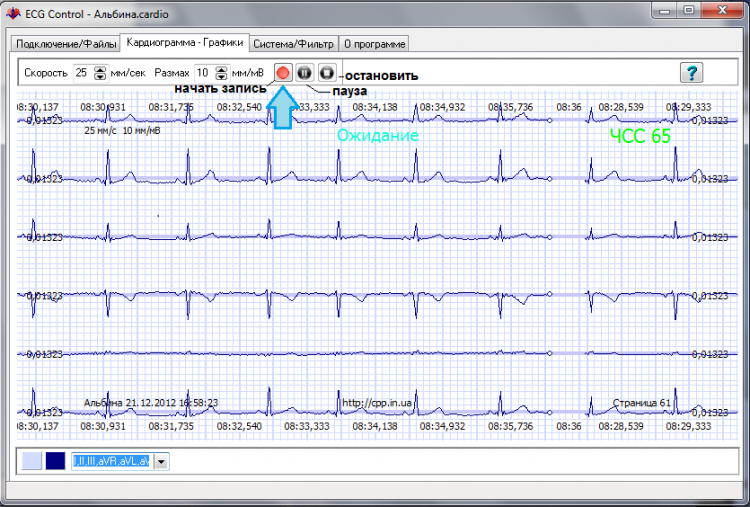Click the Ожидание status text
Viewport: 750px width, 507px height.
tap(378, 136)
